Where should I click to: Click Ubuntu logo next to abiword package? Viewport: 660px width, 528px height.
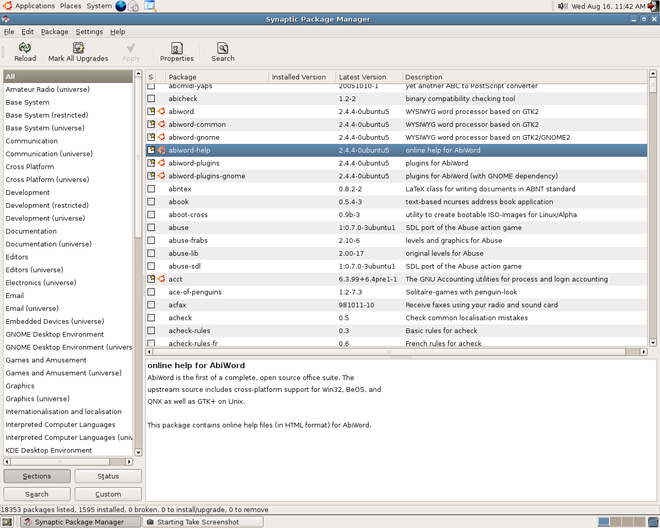161,112
